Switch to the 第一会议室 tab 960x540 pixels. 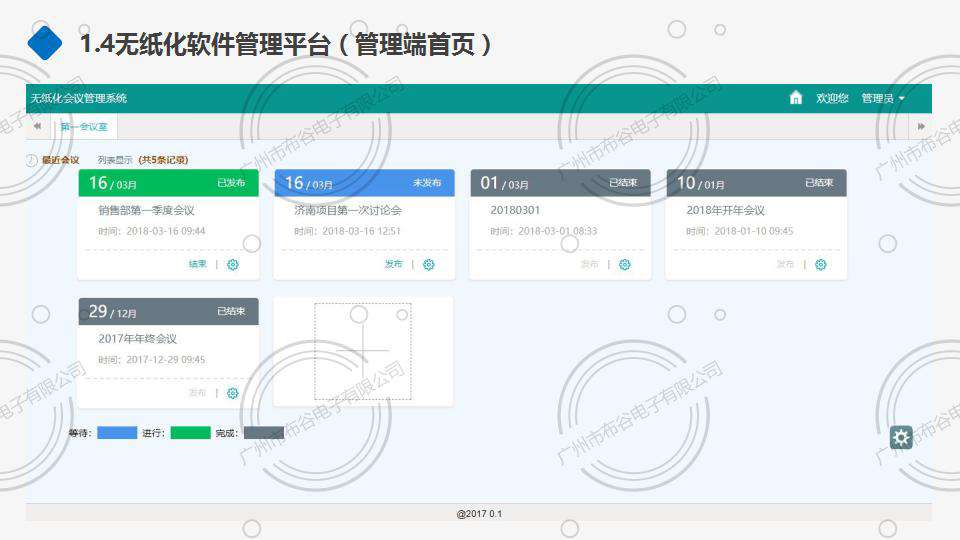click(85, 127)
